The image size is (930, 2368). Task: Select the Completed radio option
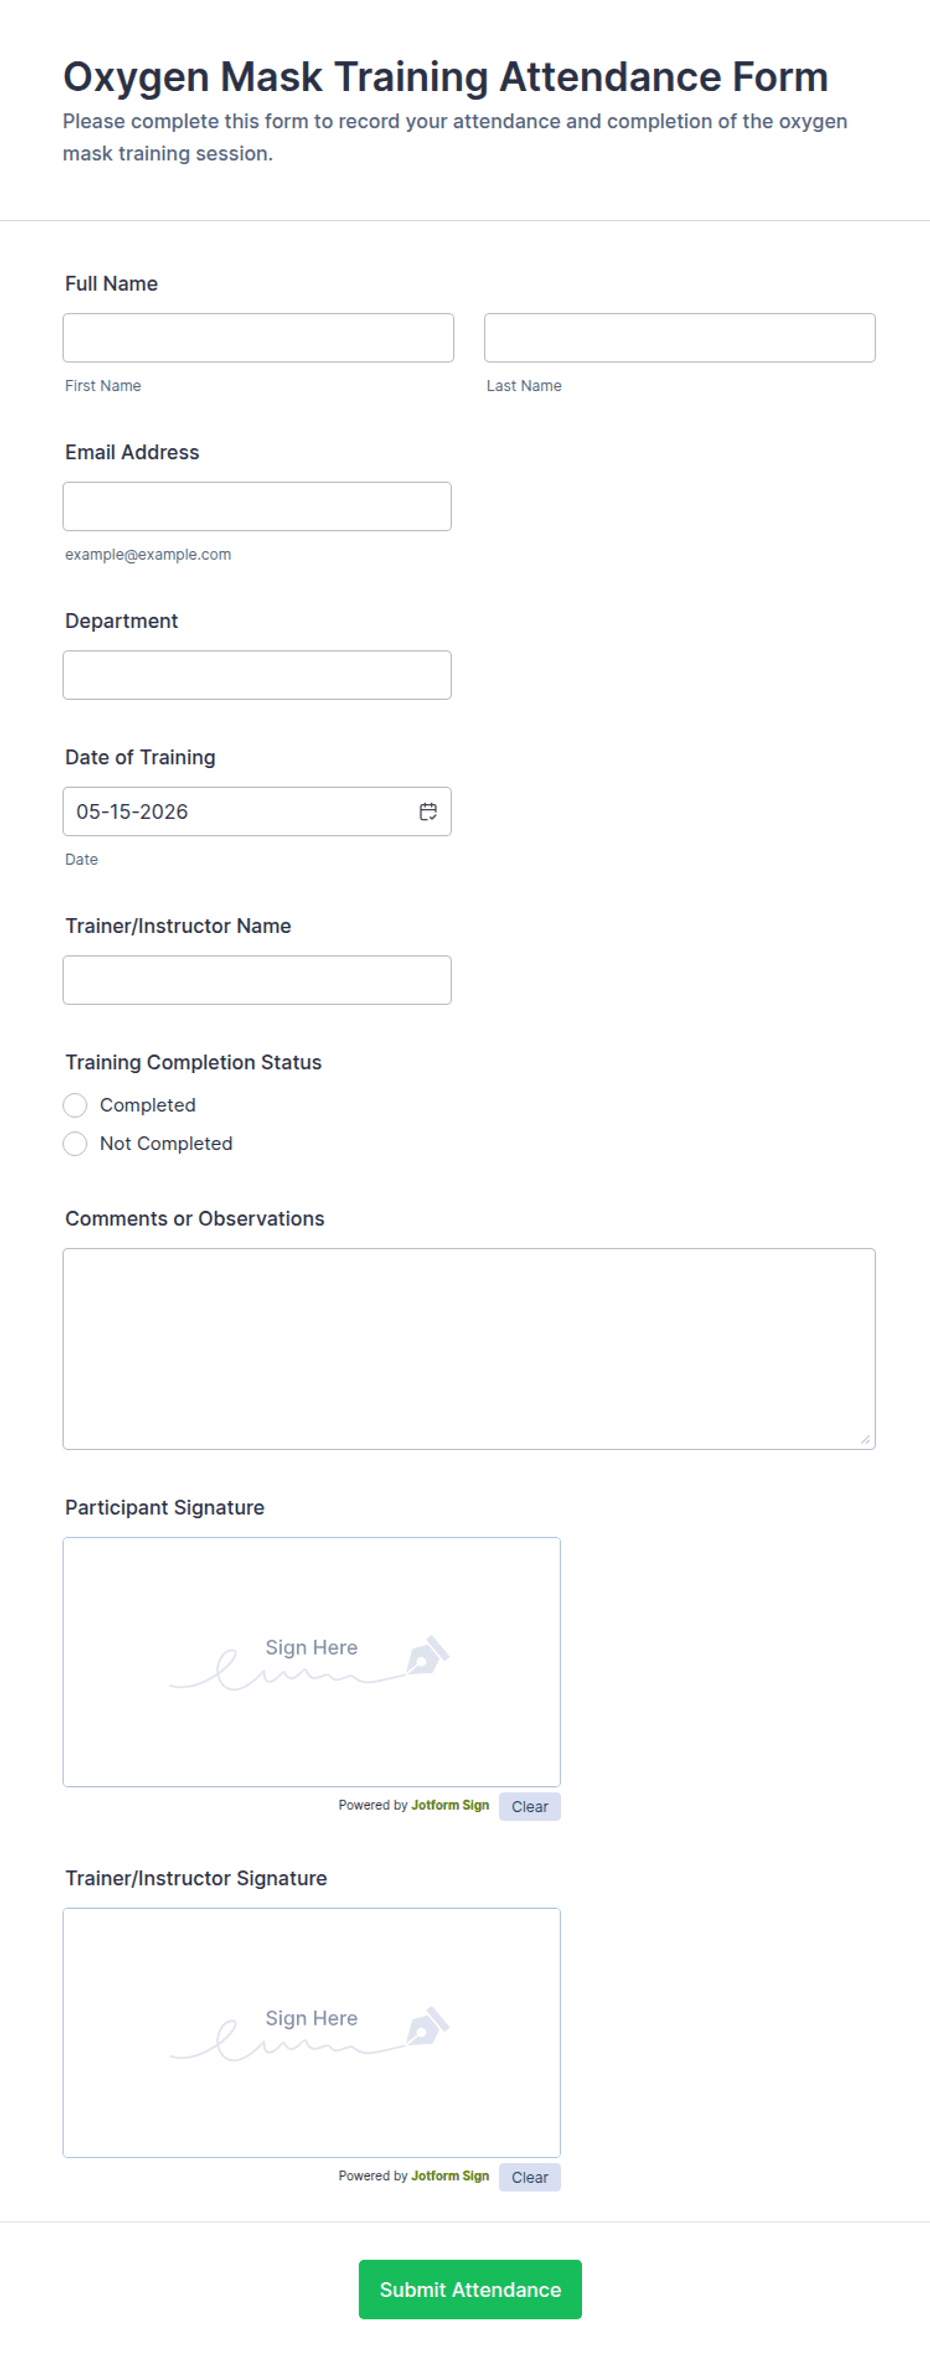(75, 1105)
